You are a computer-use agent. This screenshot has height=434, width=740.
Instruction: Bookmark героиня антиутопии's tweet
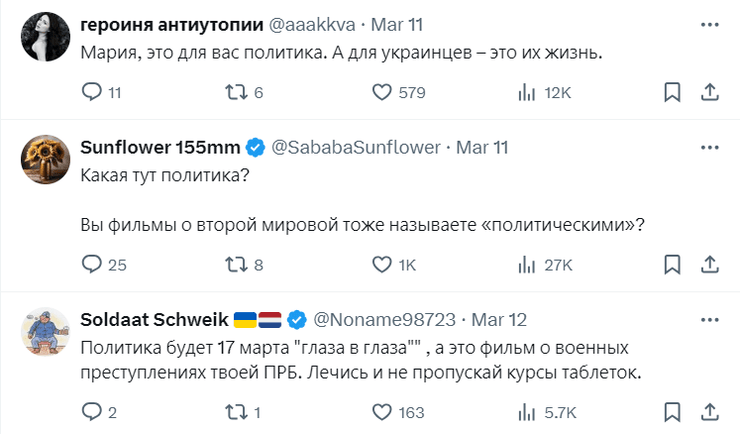click(674, 93)
